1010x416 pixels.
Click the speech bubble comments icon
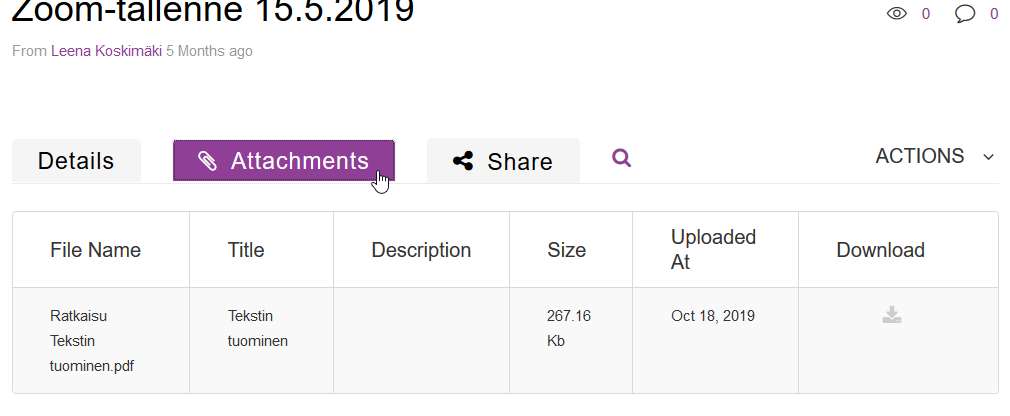[x=965, y=14]
